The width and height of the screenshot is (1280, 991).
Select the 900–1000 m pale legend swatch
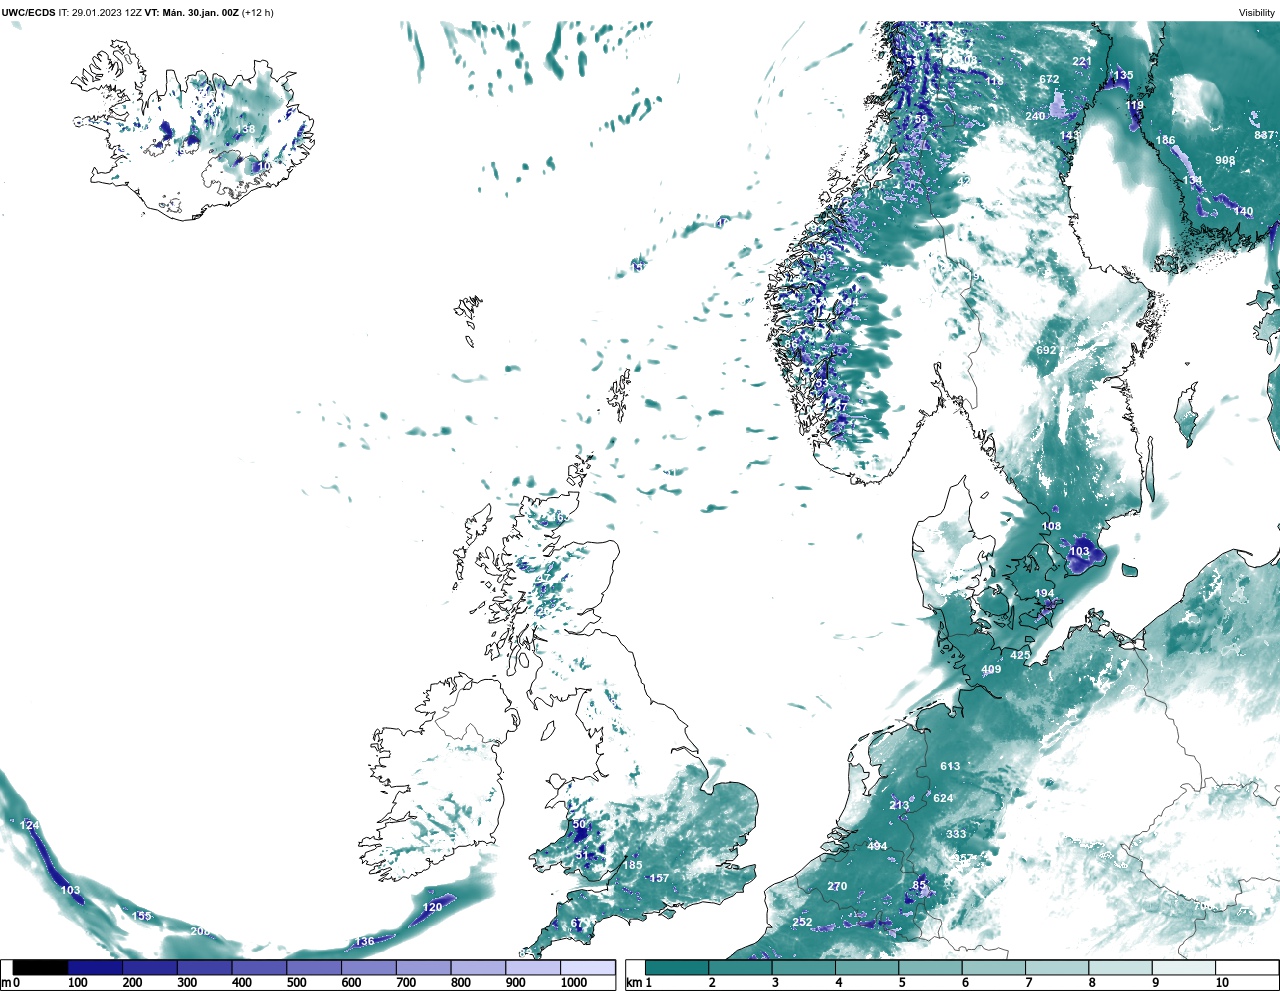coord(532,967)
